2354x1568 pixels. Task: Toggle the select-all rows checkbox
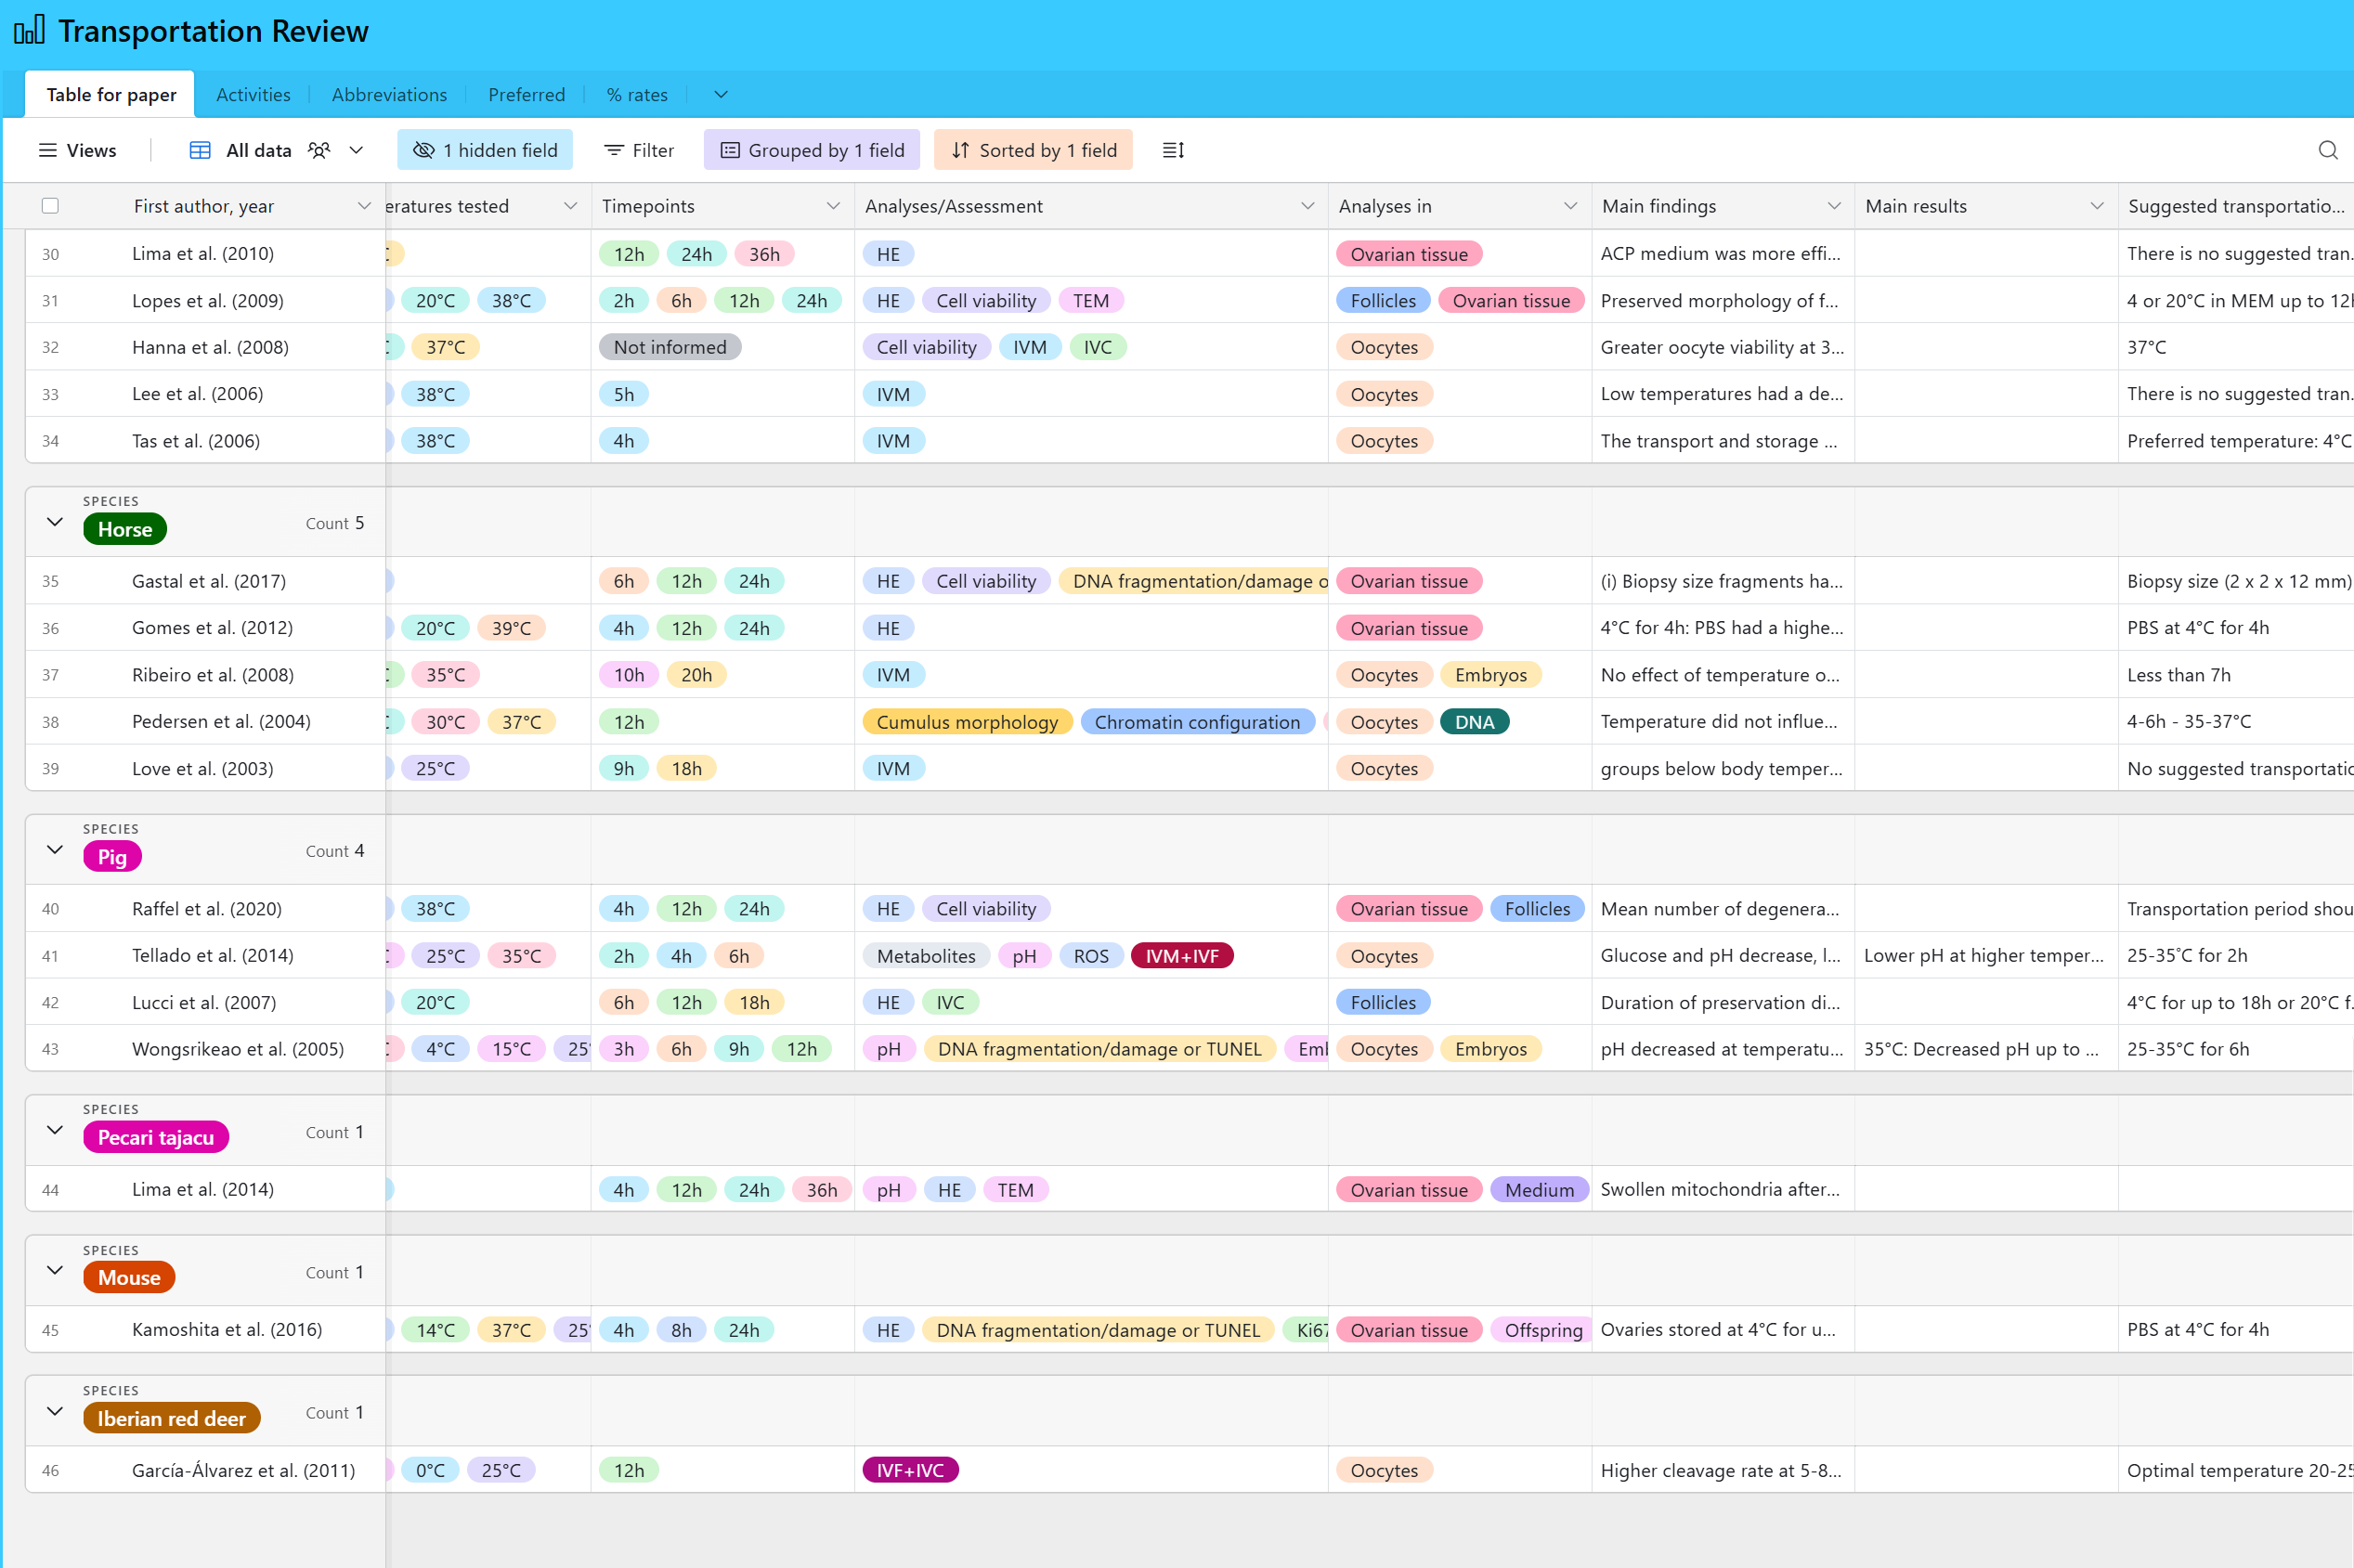tap(50, 206)
